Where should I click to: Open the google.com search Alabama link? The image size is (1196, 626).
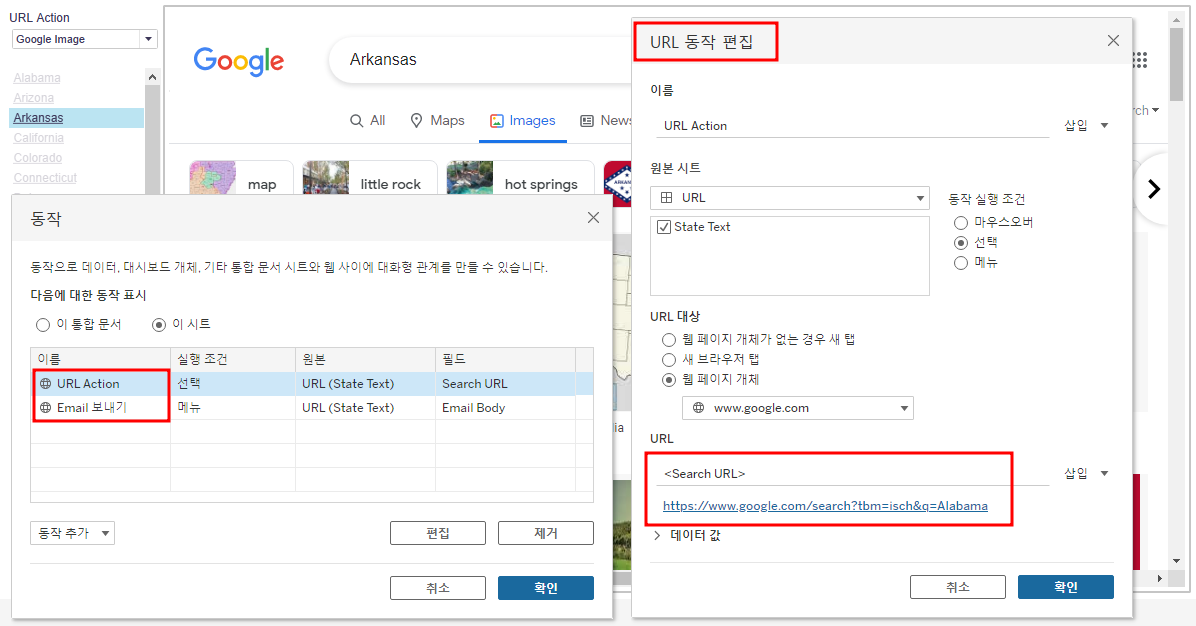pyautogui.click(x=825, y=506)
